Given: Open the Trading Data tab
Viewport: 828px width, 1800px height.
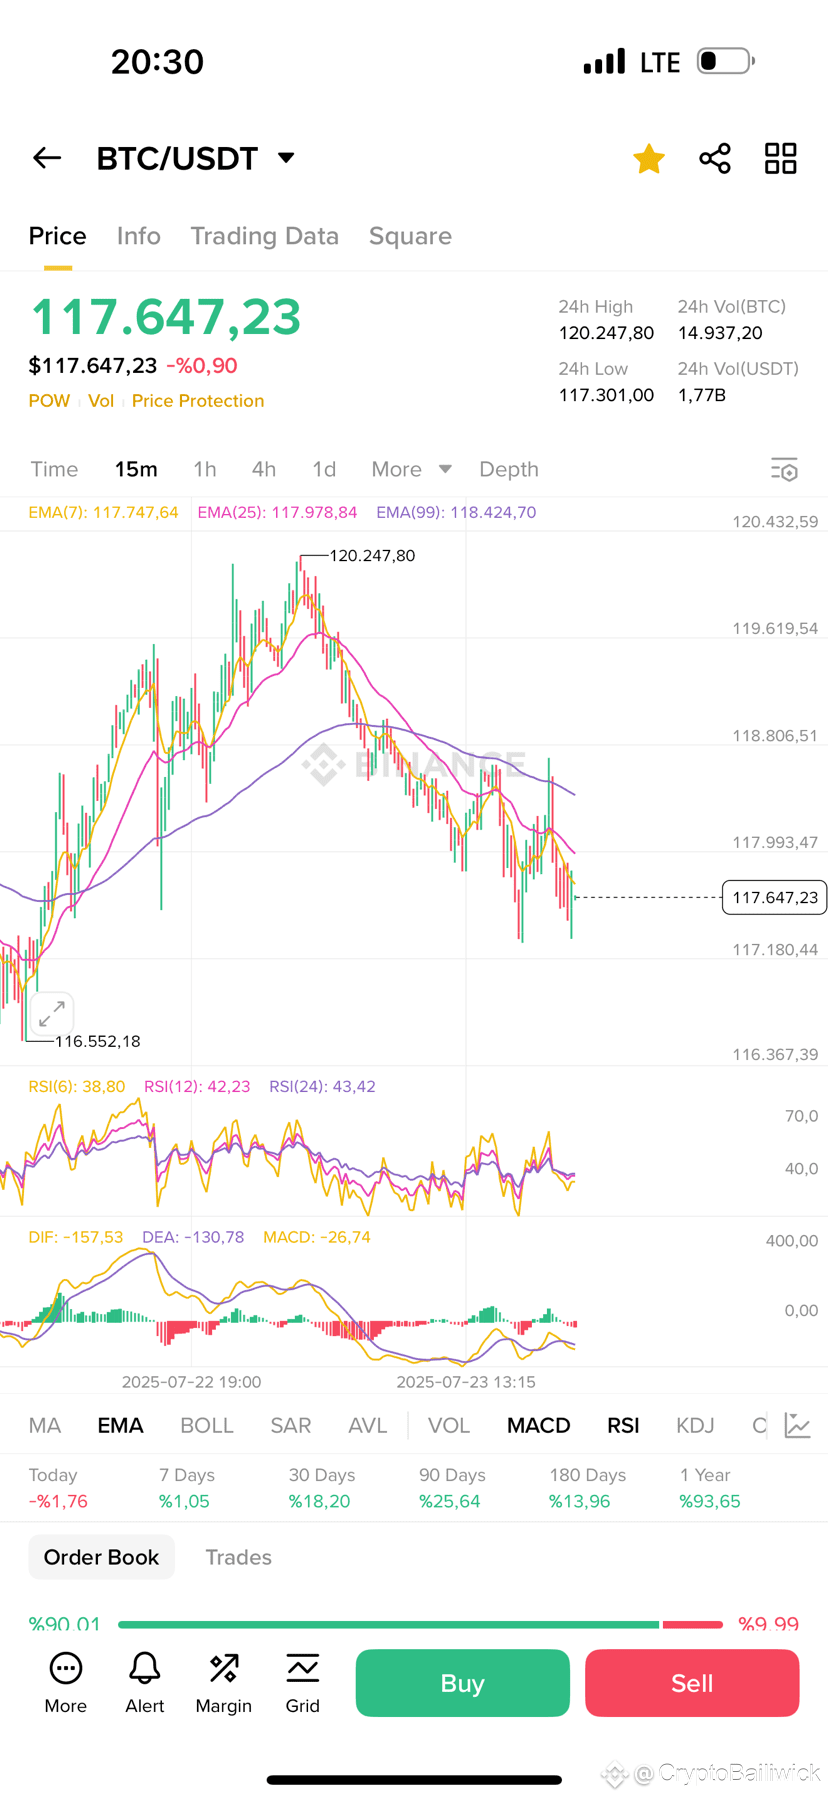Looking at the screenshot, I should pyautogui.click(x=265, y=236).
